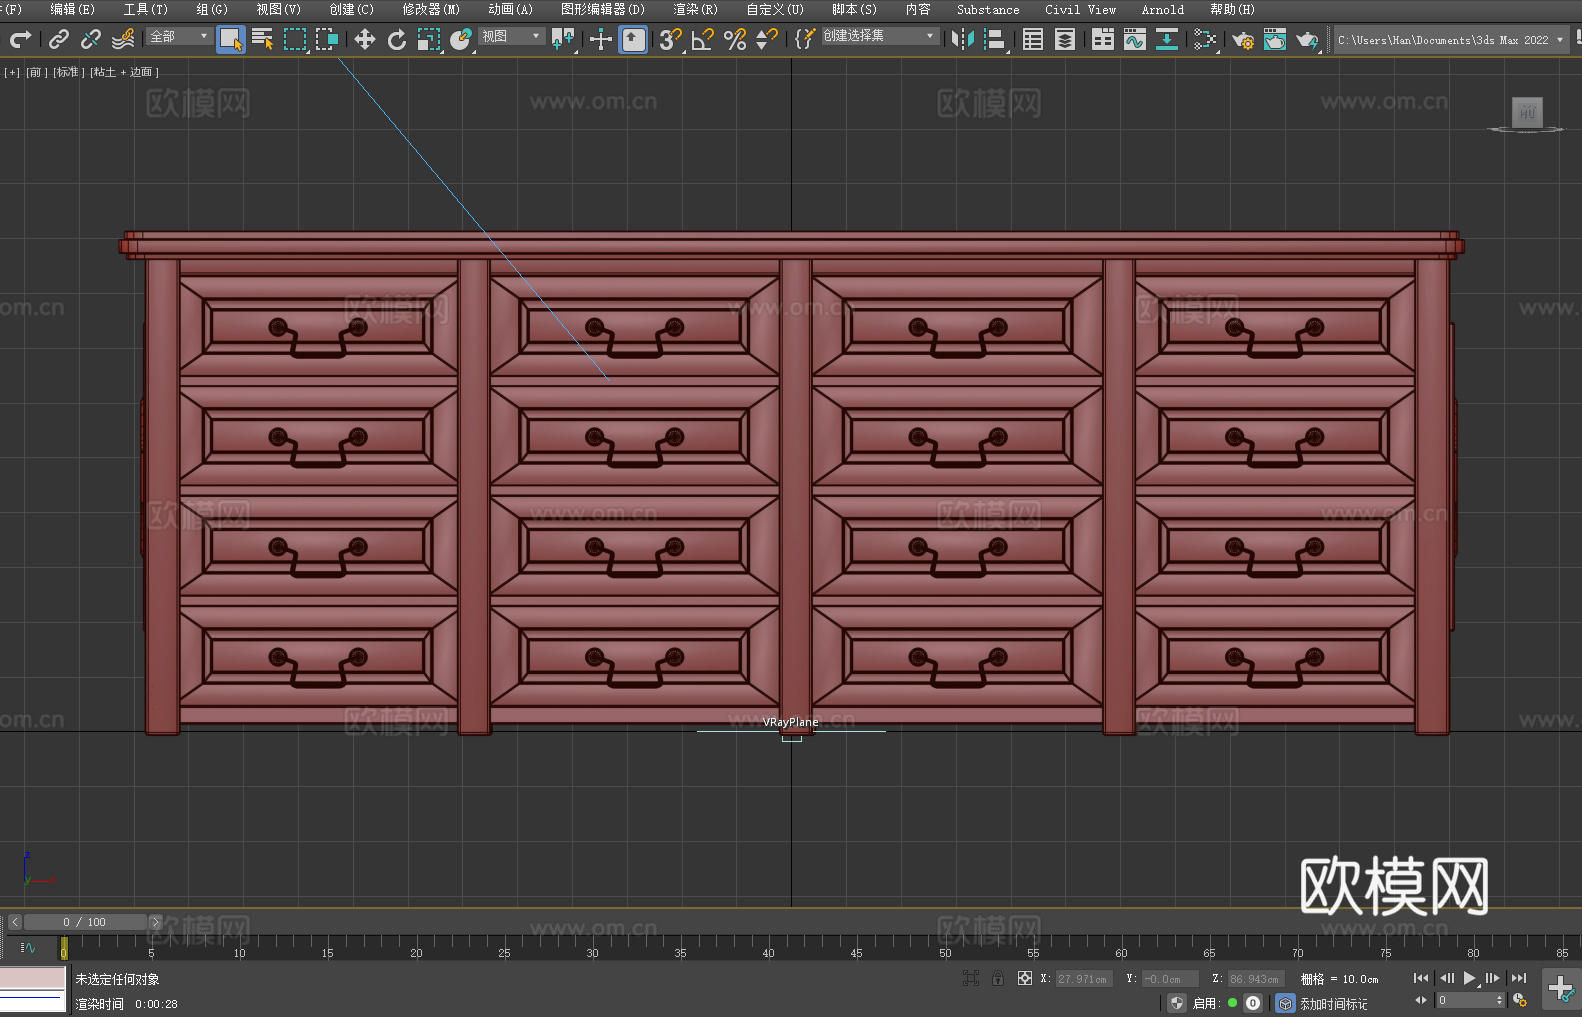Toggle Selection Lock padlock
This screenshot has width=1582, height=1017.
[x=998, y=978]
